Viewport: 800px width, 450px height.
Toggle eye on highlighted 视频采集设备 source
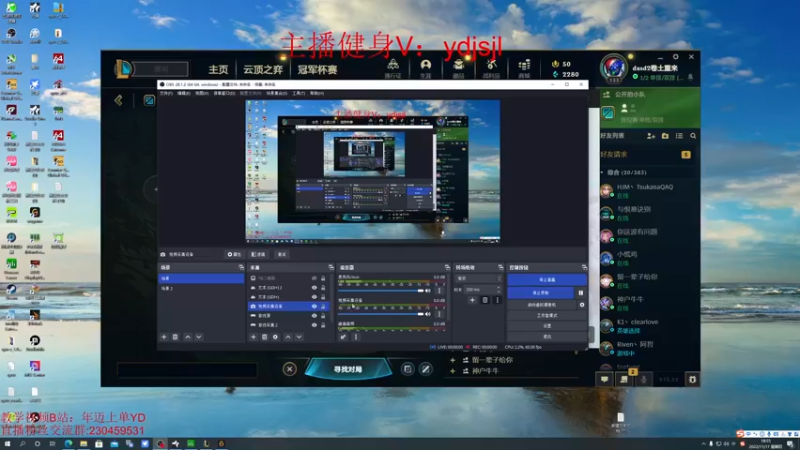pos(314,306)
